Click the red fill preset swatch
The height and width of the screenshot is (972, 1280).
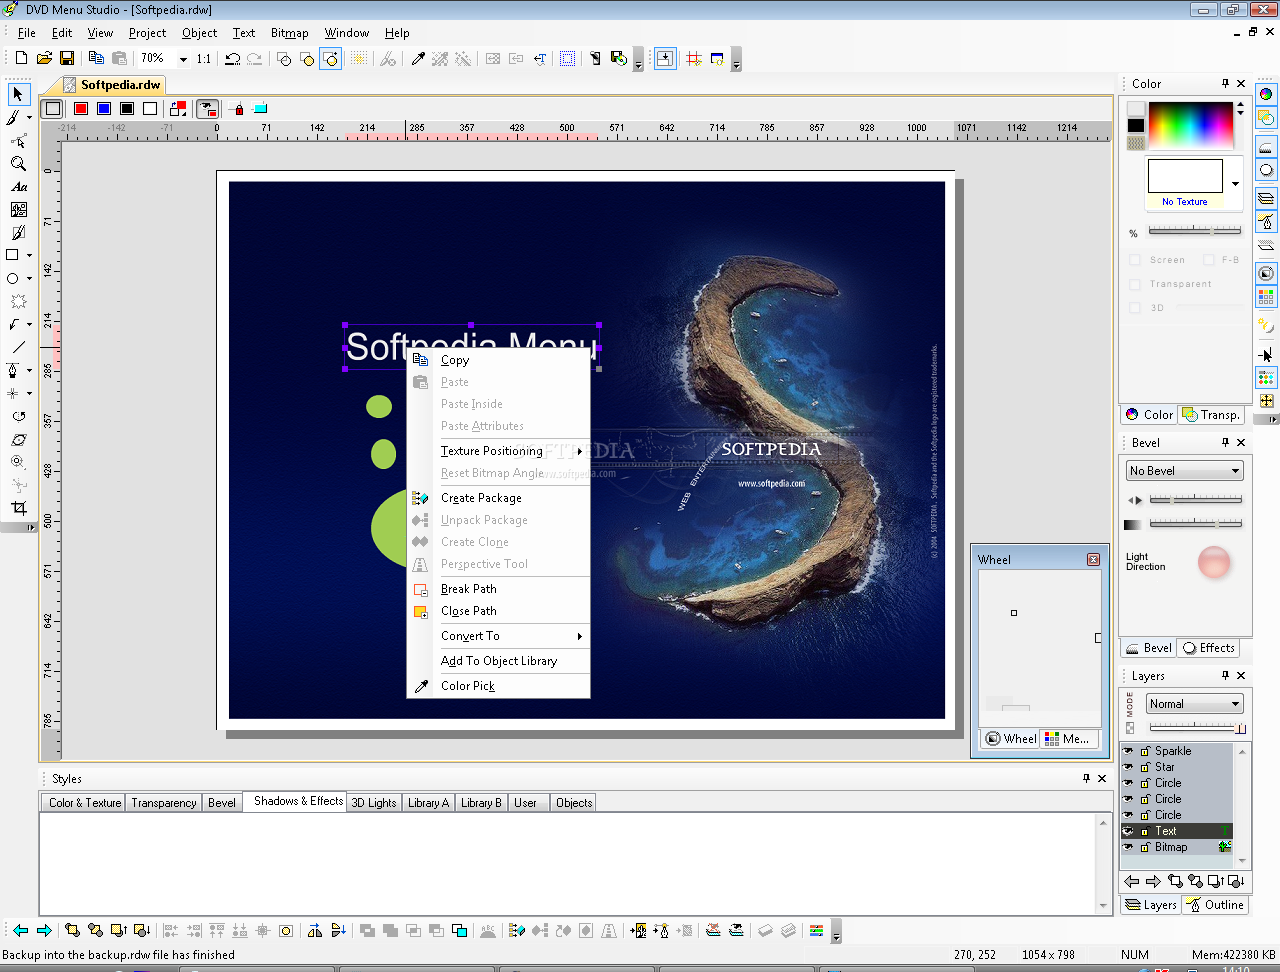(81, 108)
